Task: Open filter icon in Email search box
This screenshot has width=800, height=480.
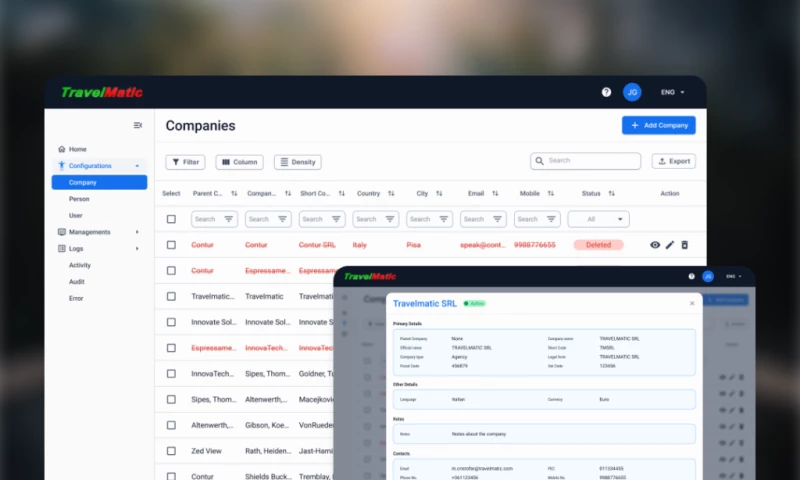Action: click(x=497, y=219)
